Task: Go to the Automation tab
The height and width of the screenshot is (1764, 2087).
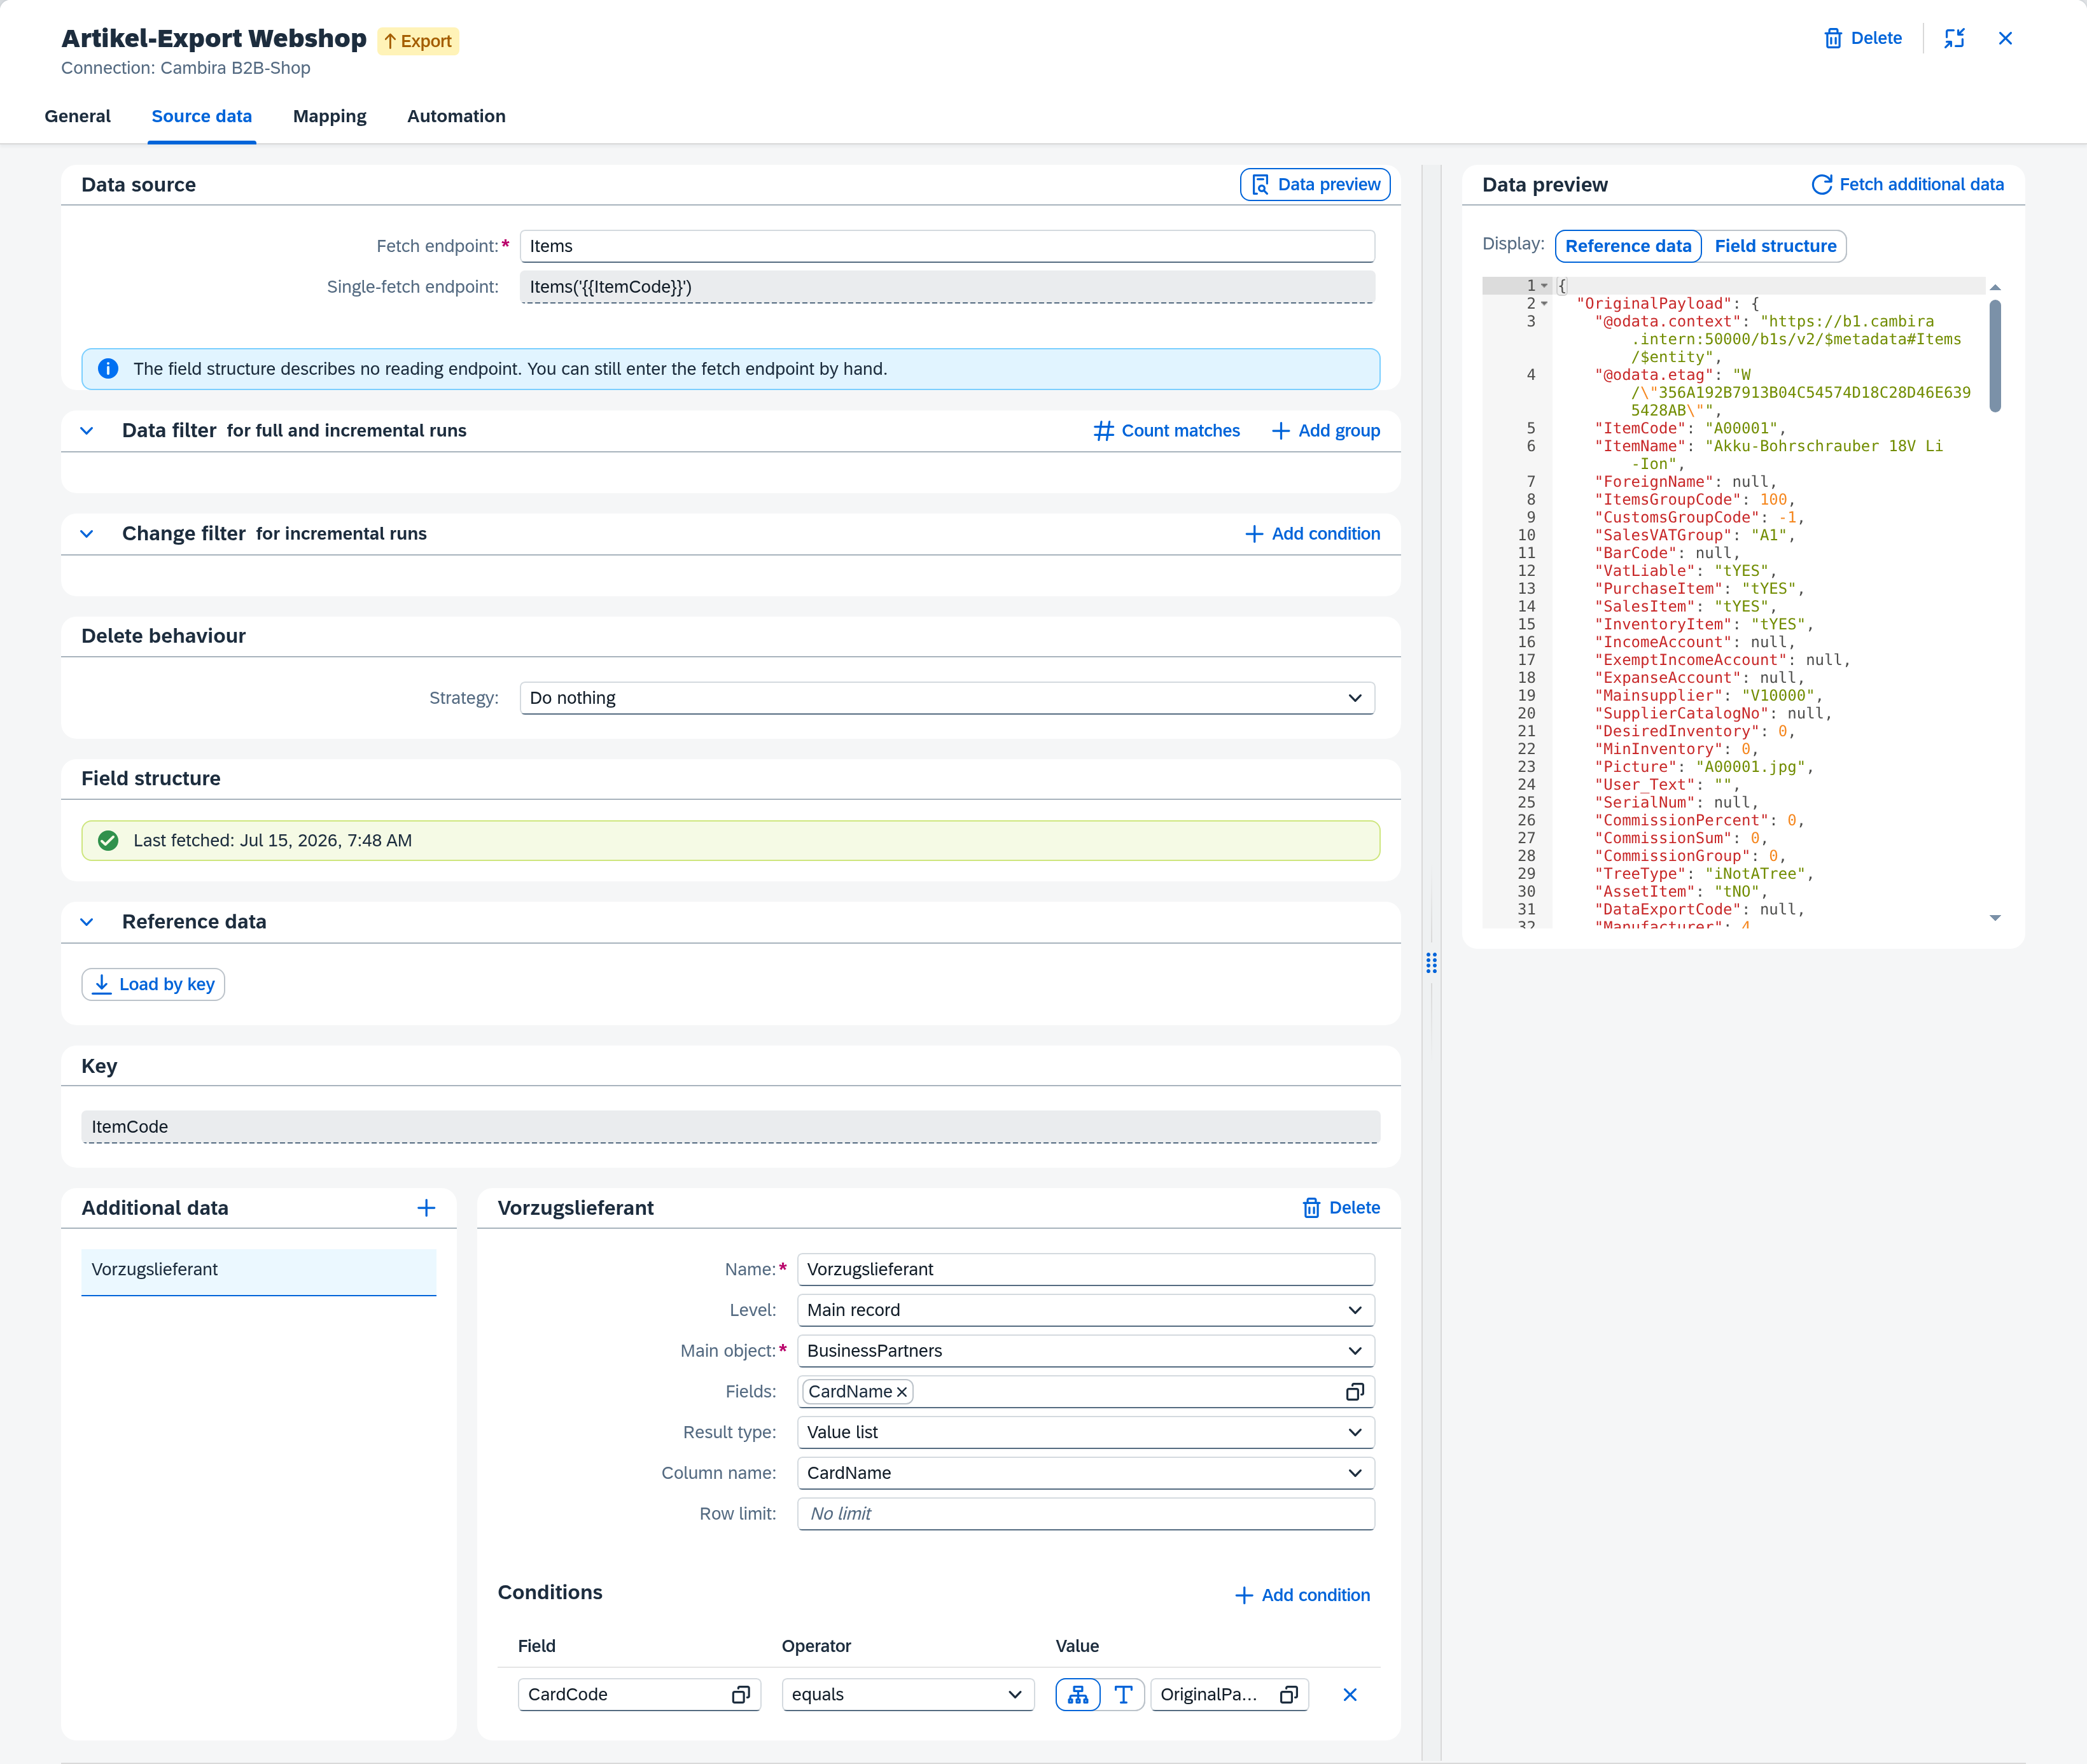Action: (456, 116)
